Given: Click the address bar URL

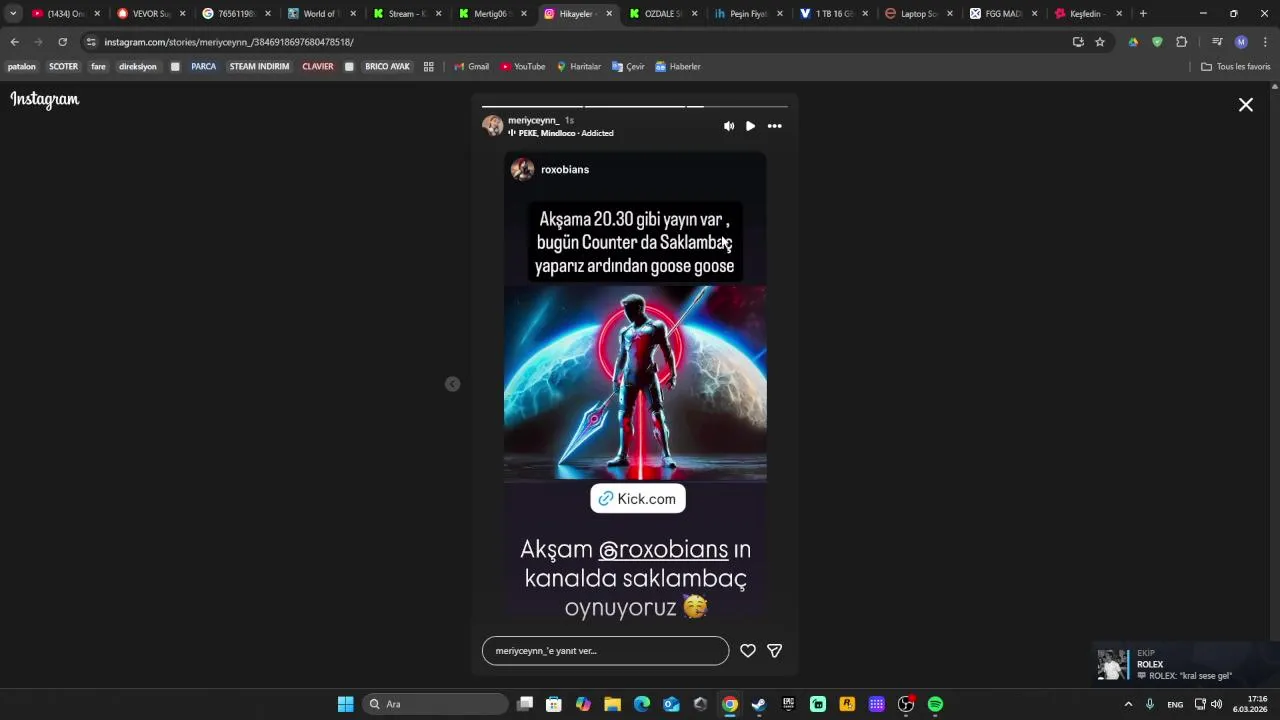Looking at the screenshot, I should 229,42.
